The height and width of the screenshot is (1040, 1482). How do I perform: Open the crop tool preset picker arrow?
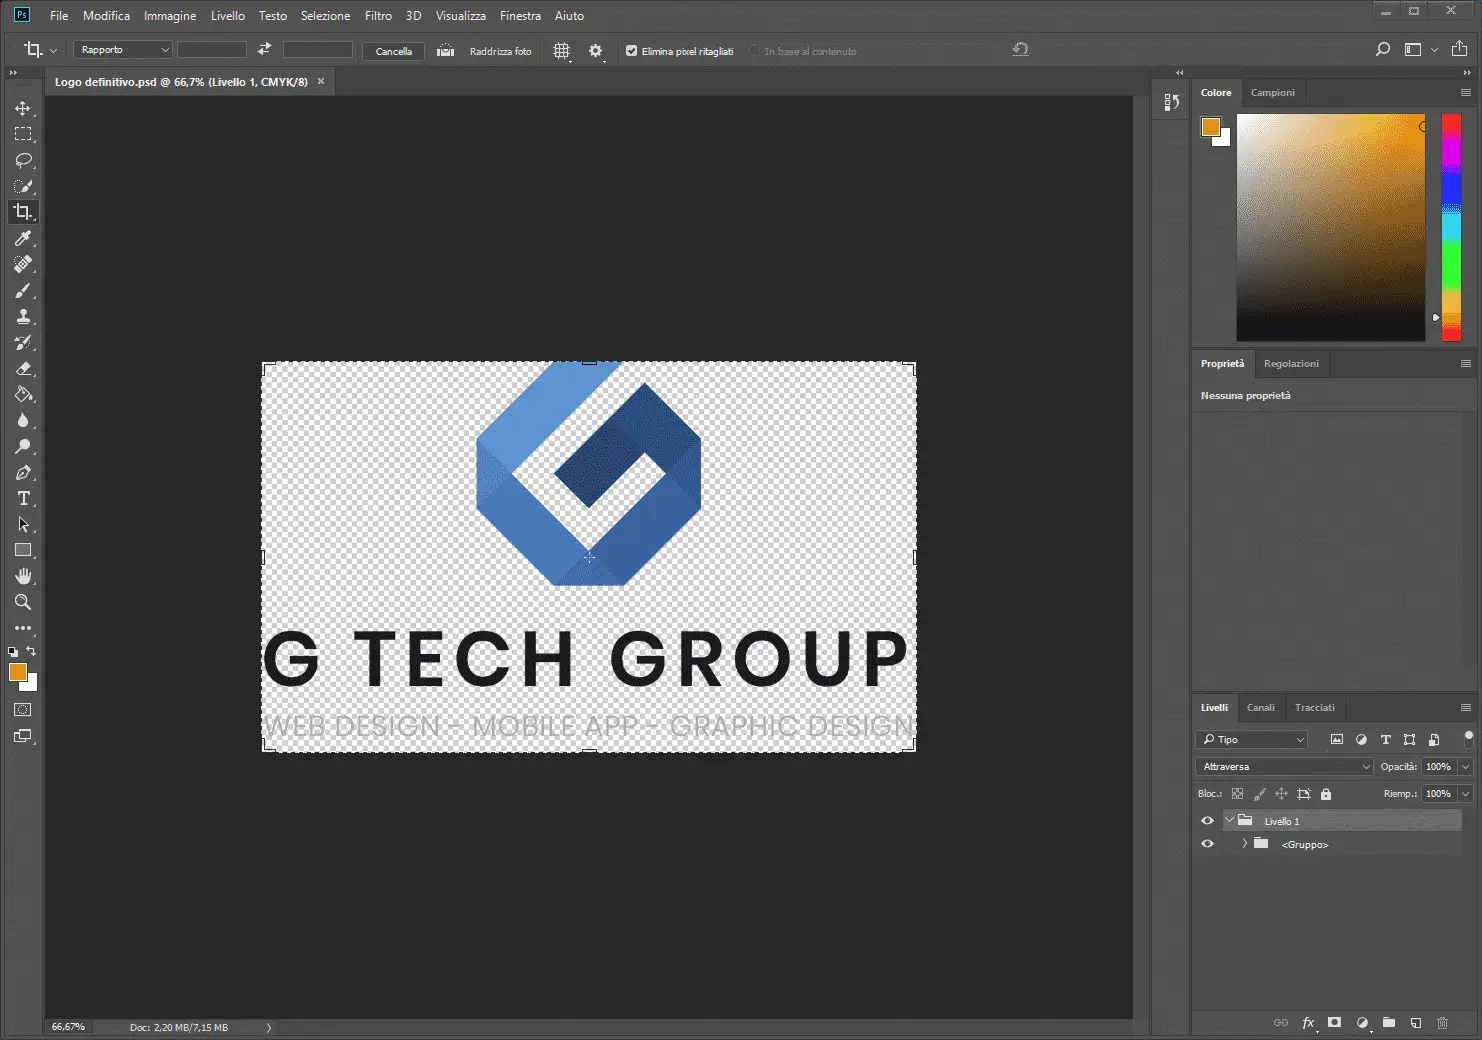(54, 50)
